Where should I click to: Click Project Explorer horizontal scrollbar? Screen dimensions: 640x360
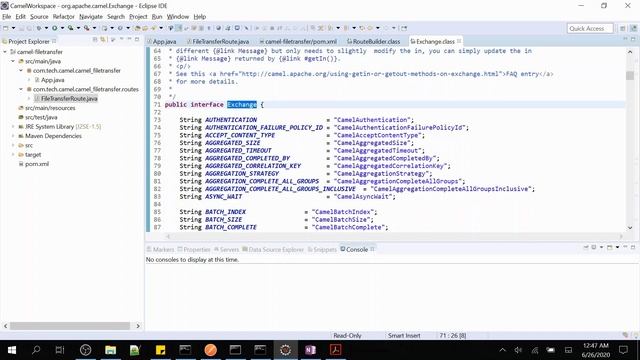coord(70,326)
